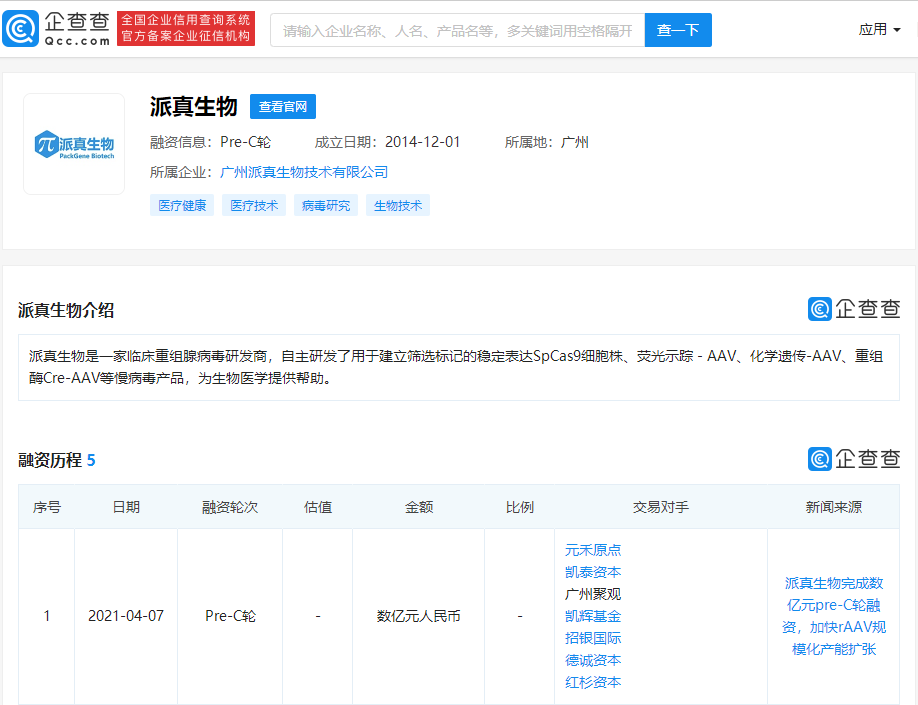Open investor 德诚资本 link
The width and height of the screenshot is (918, 705).
[x=593, y=660]
